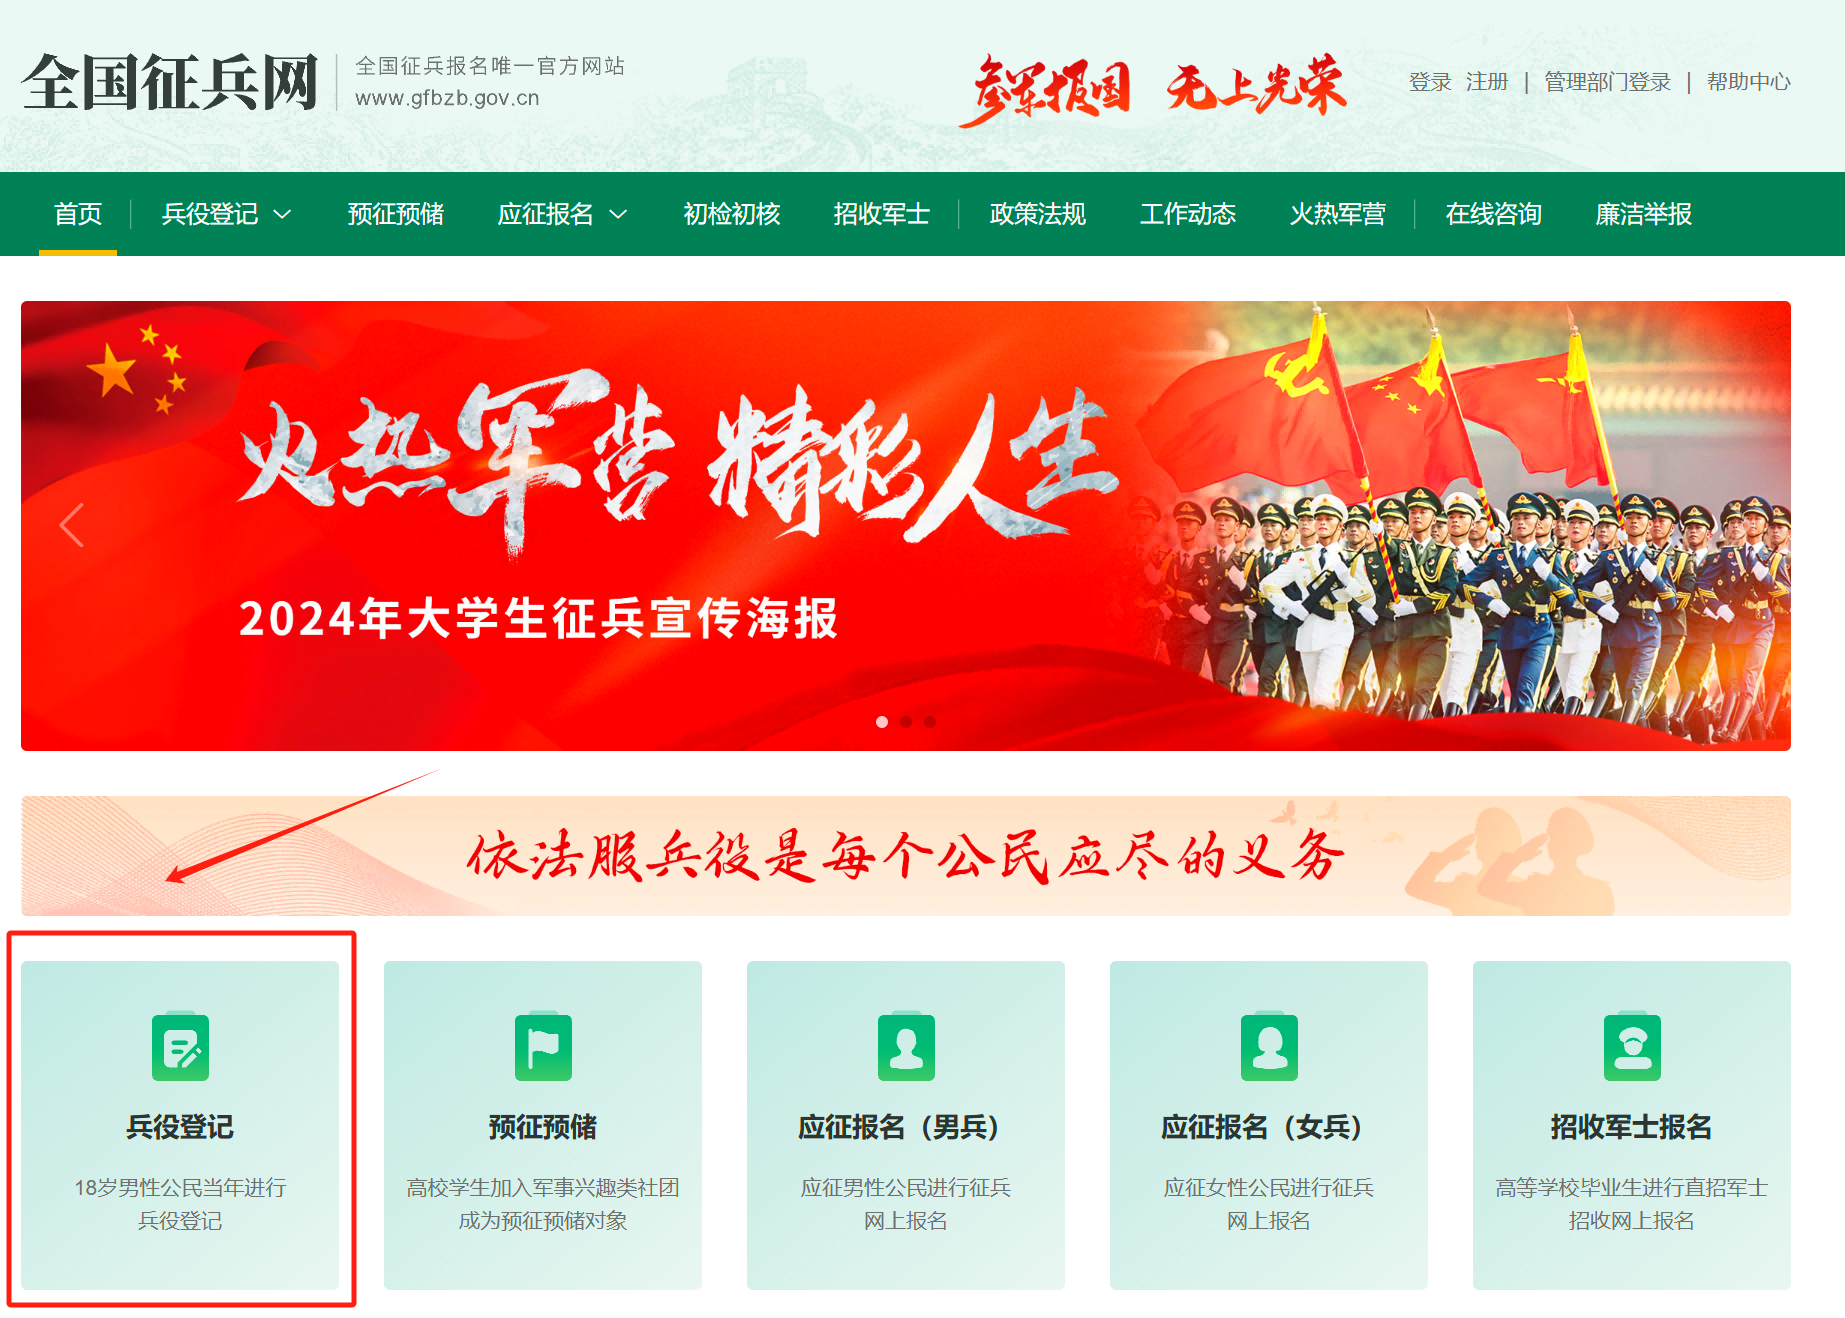Go to previous banner slide arrow
This screenshot has width=1845, height=1318.
coord(71,525)
